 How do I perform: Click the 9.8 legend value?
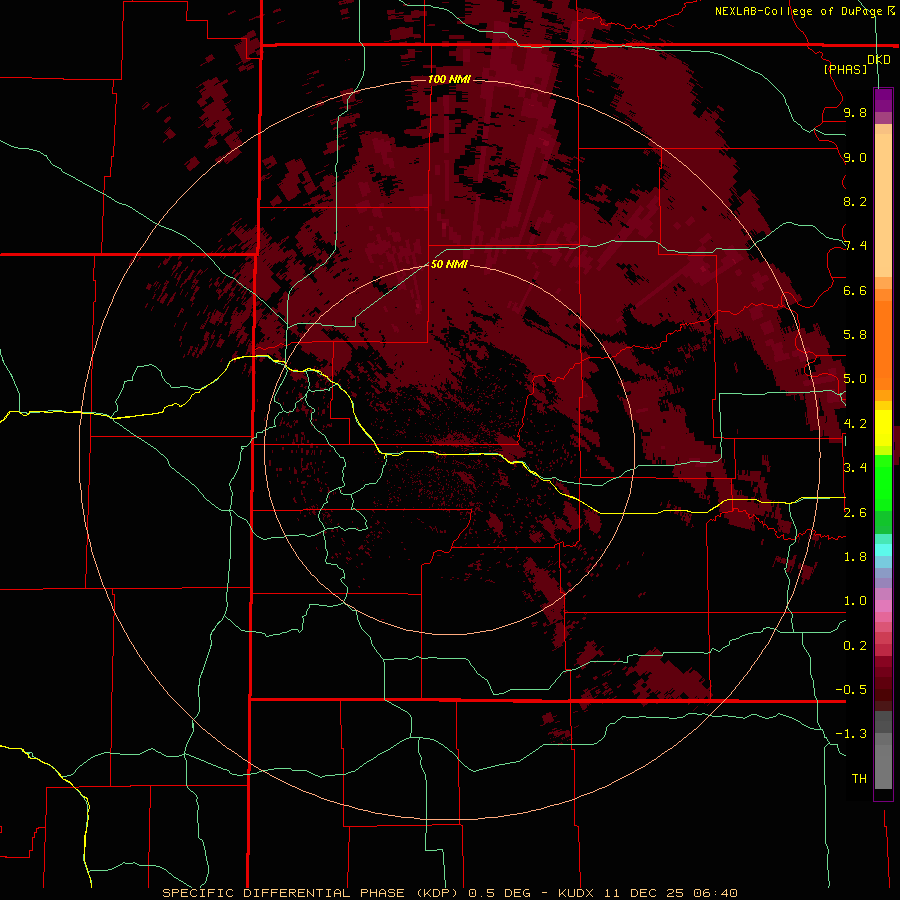[x=855, y=112]
